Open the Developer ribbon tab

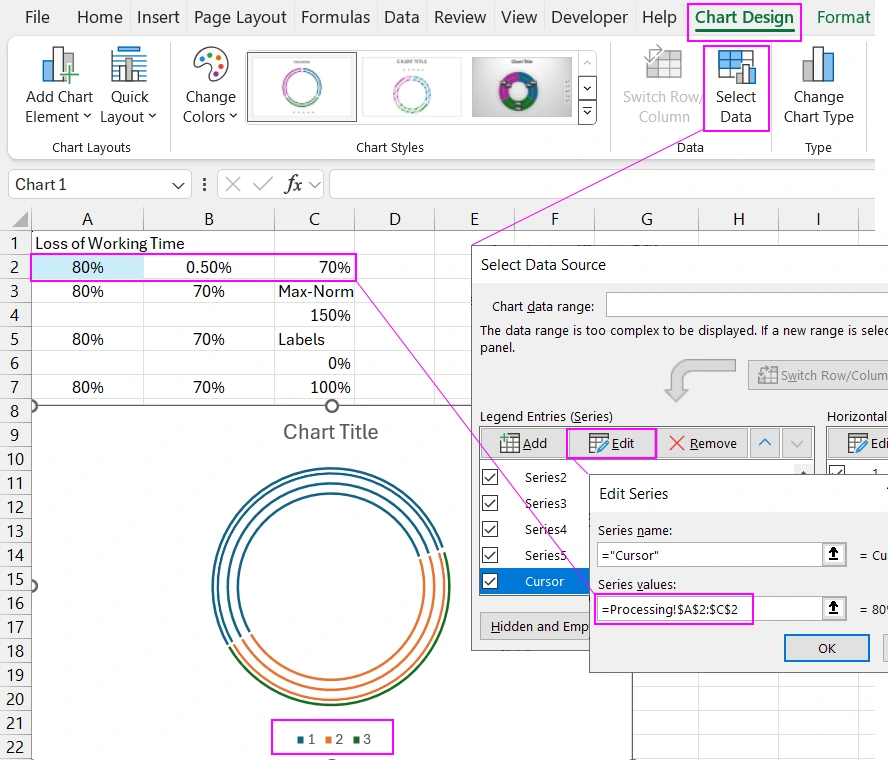(589, 17)
